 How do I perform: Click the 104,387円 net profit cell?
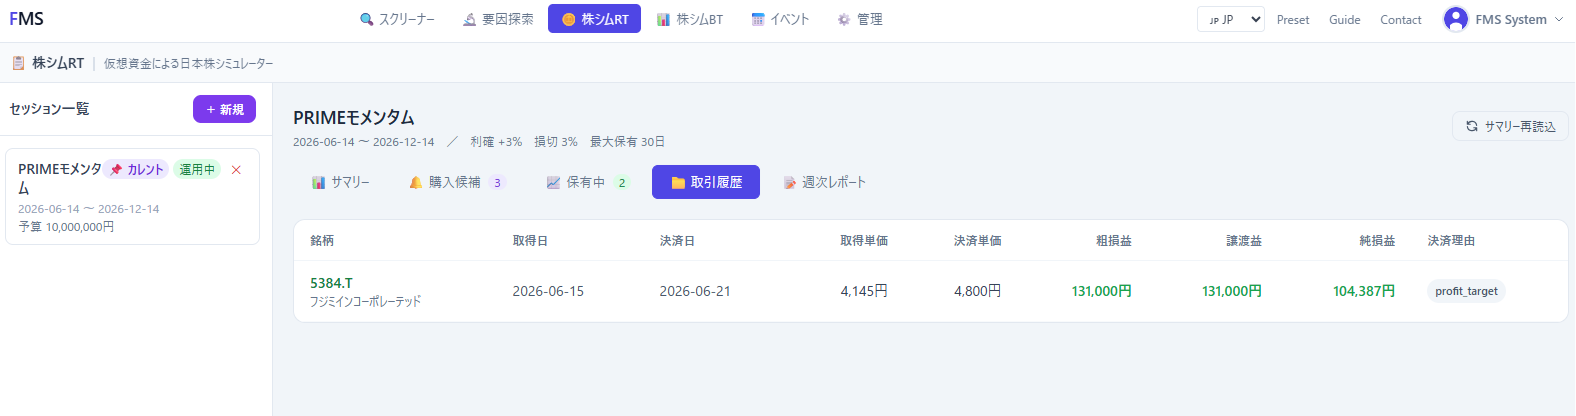1364,291
